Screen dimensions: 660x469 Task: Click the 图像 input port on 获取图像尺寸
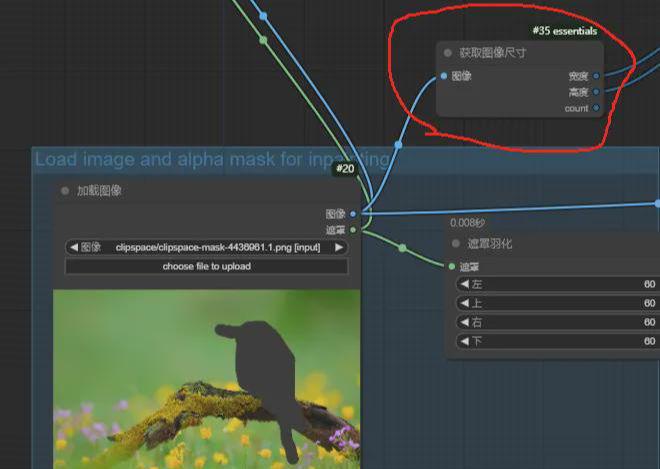pyautogui.click(x=444, y=76)
